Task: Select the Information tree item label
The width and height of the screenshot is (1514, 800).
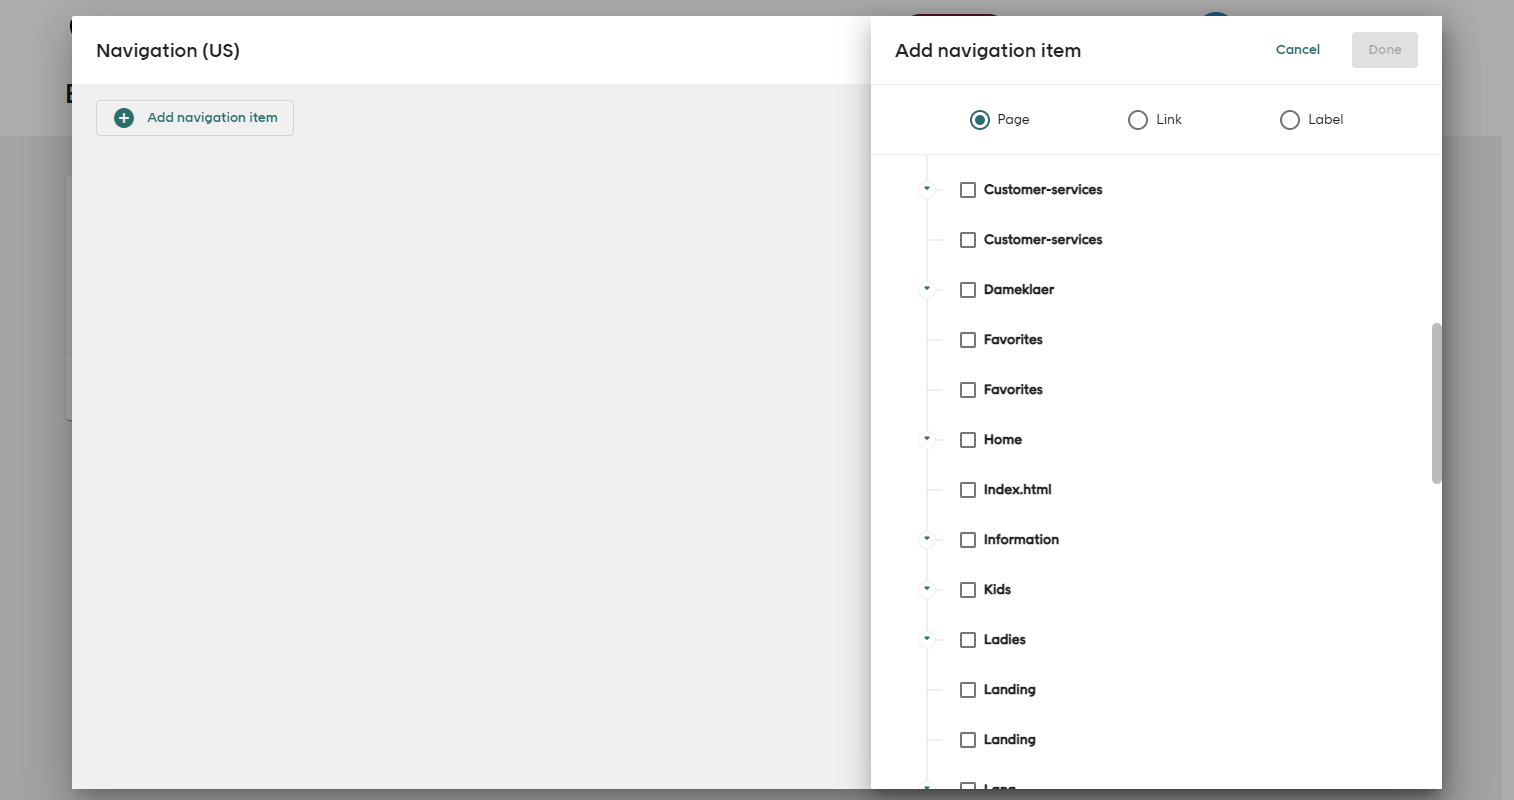Action: (1021, 540)
